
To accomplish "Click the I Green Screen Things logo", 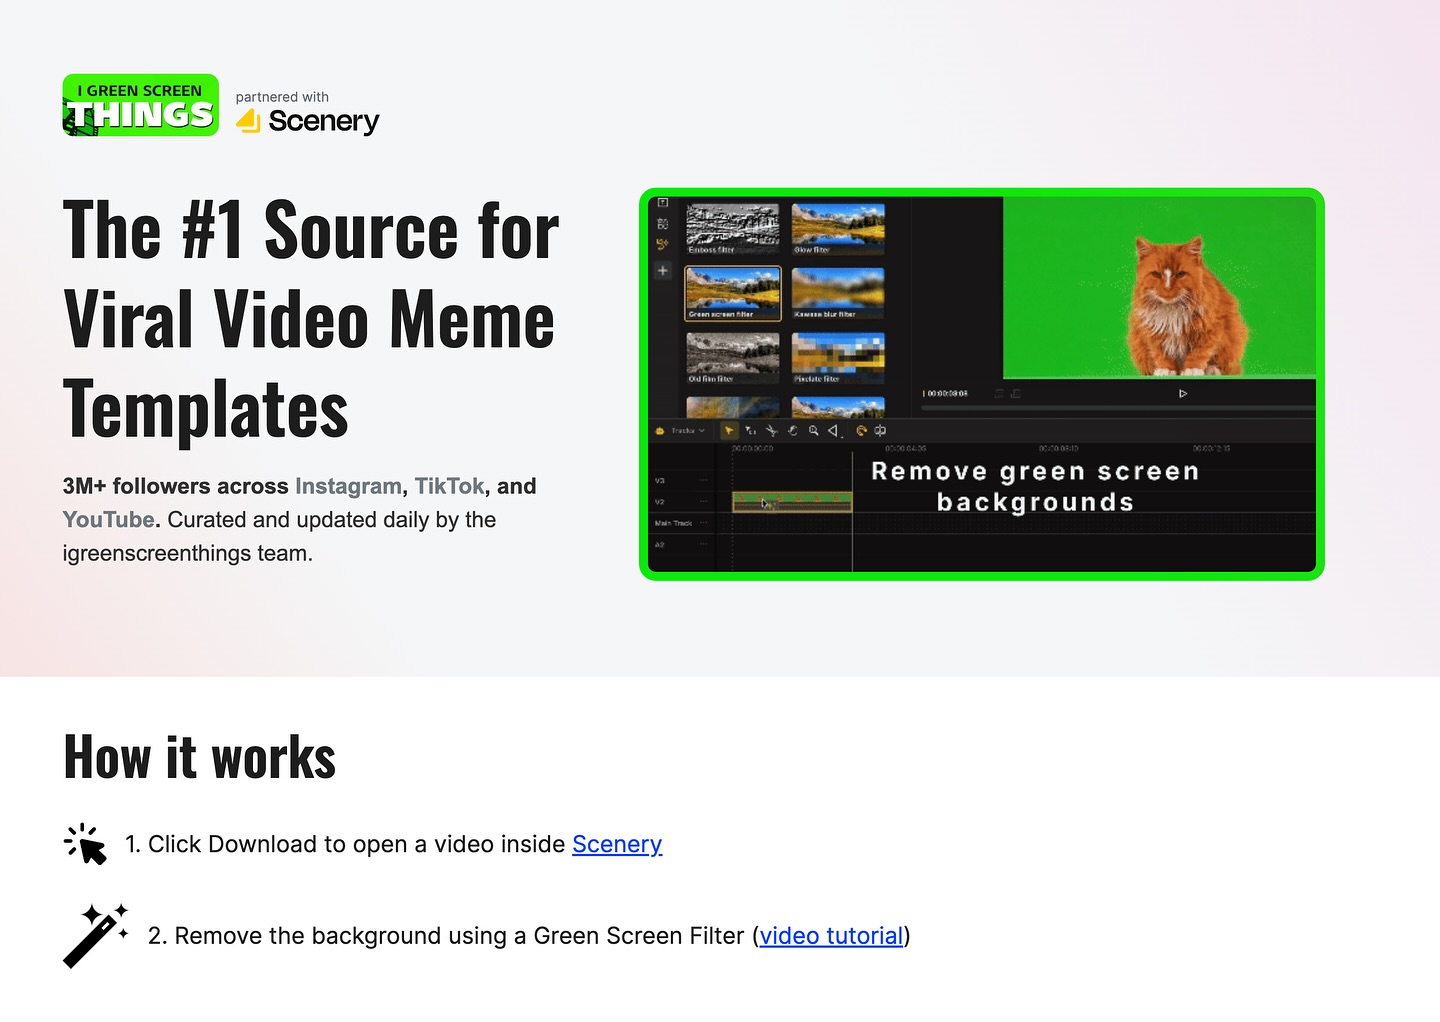I will [140, 105].
